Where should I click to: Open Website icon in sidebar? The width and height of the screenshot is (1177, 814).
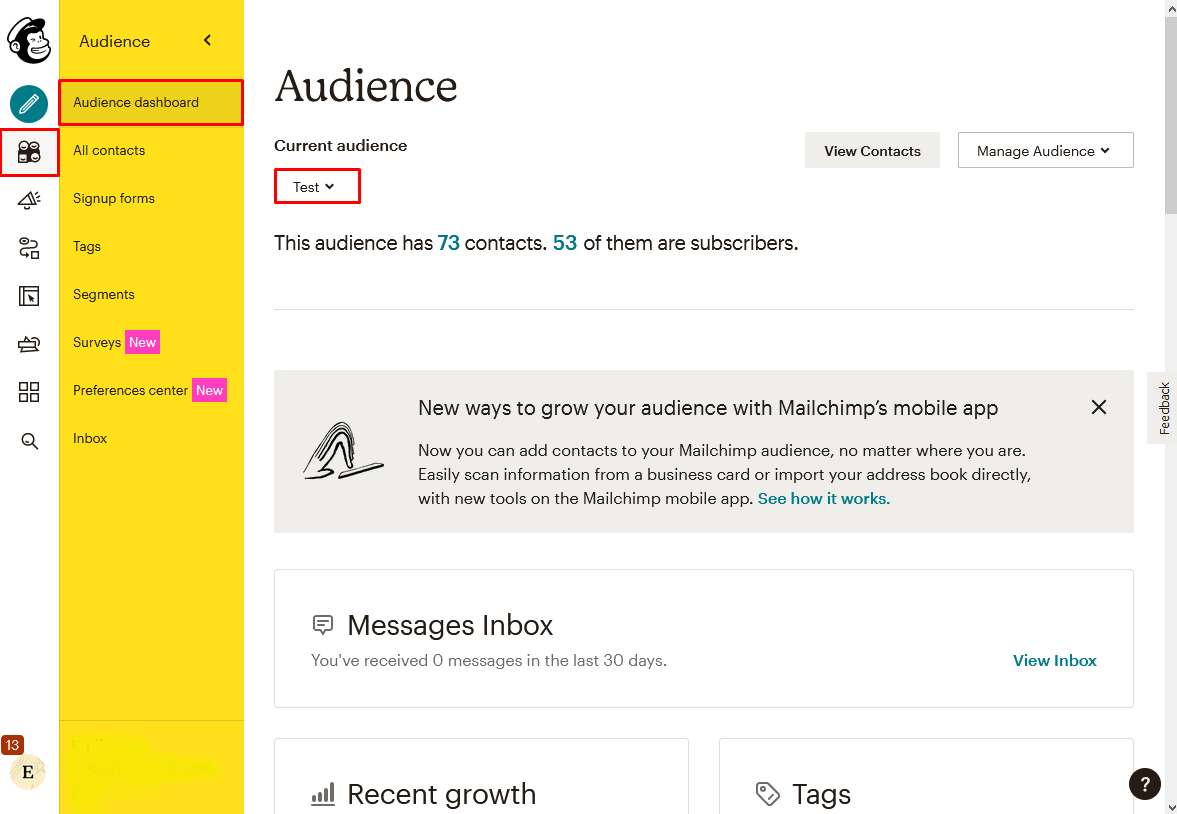point(29,296)
